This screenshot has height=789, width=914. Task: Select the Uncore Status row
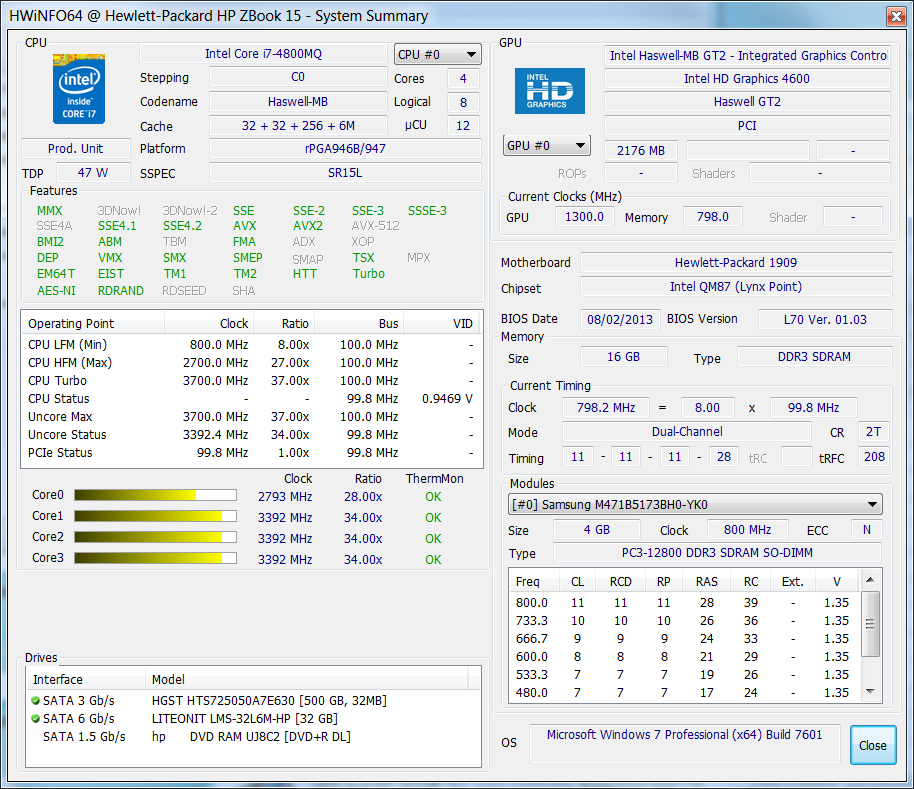(251, 435)
